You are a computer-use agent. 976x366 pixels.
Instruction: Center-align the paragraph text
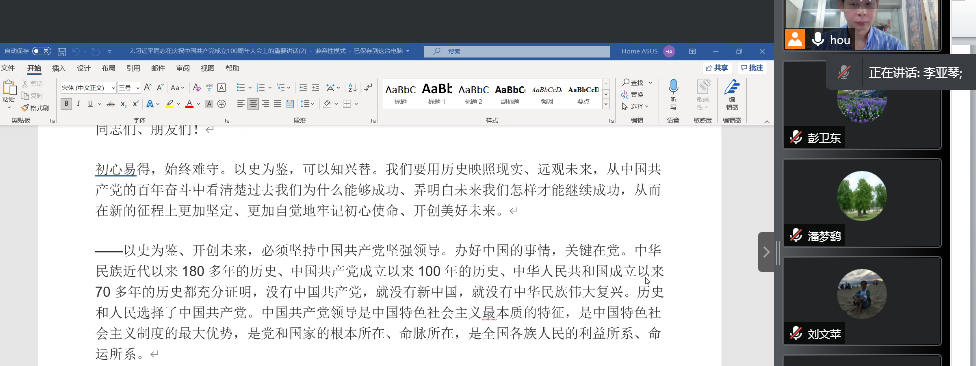click(x=253, y=104)
